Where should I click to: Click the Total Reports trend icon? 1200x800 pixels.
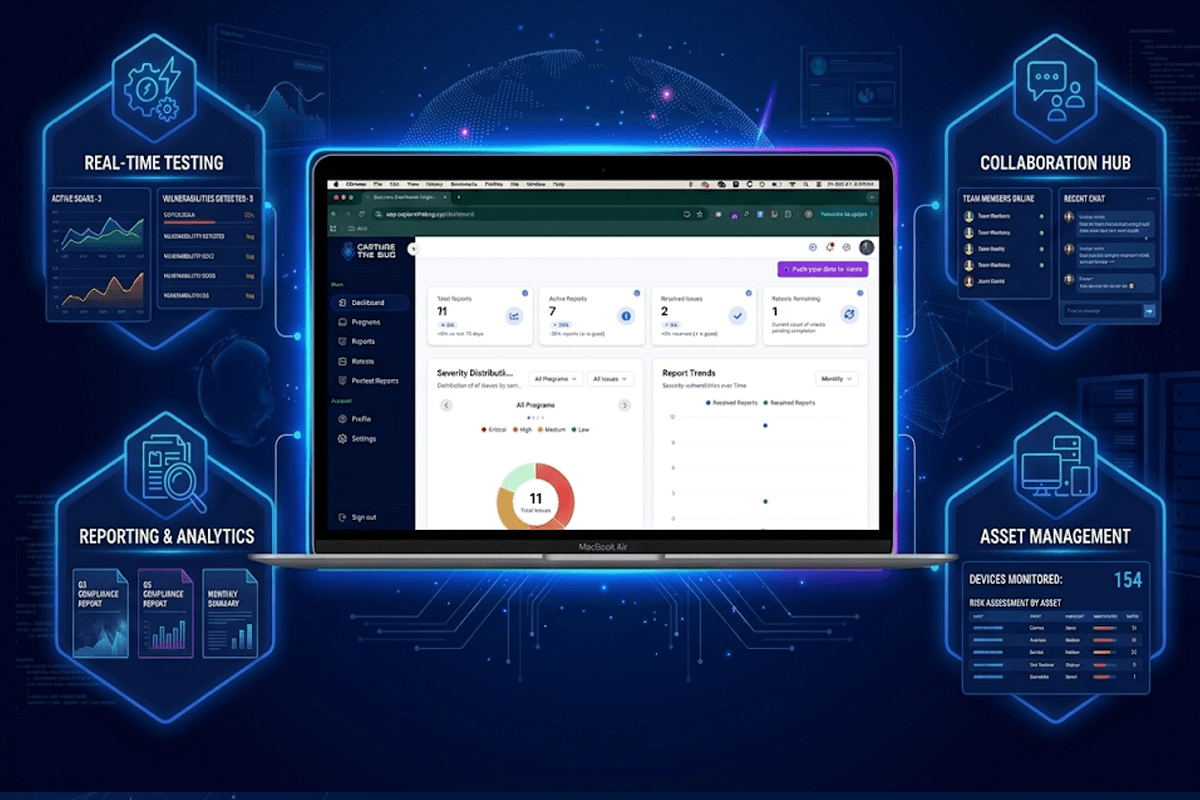[x=514, y=316]
